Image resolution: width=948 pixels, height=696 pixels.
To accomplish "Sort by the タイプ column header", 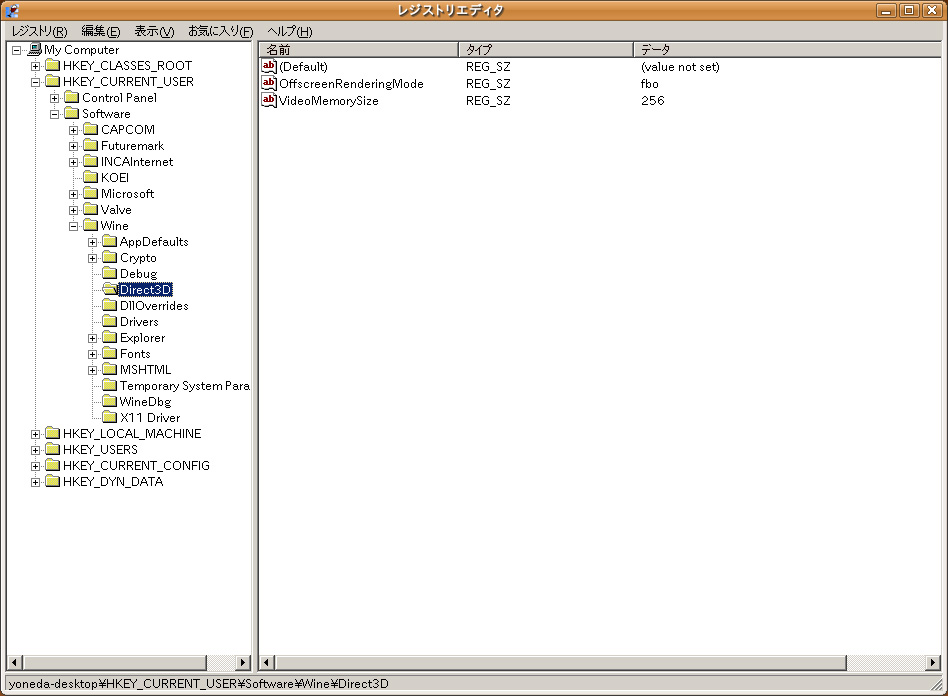I will click(x=546, y=50).
